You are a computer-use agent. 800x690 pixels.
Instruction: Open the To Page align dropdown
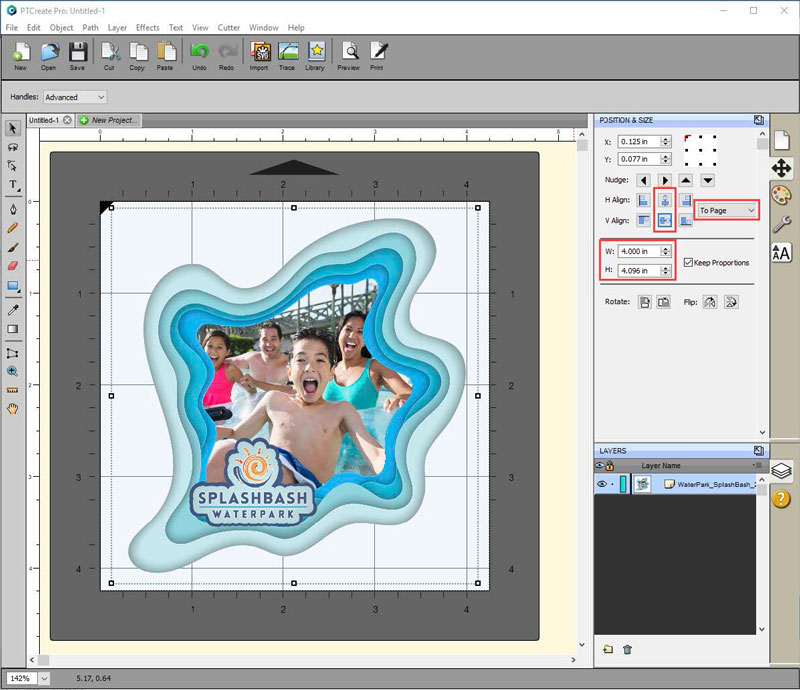pos(727,210)
